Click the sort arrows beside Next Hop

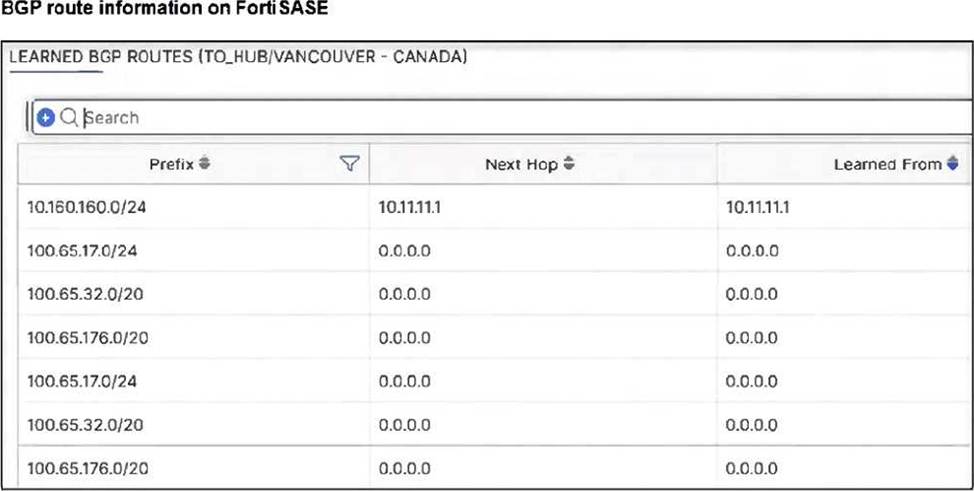[569, 163]
